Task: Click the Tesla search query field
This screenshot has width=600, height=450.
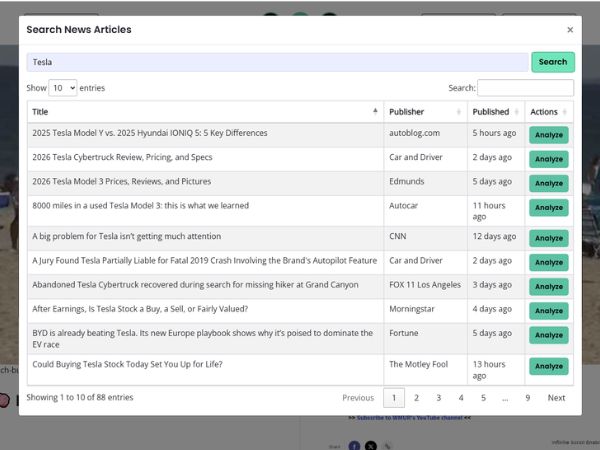Action: (276, 62)
